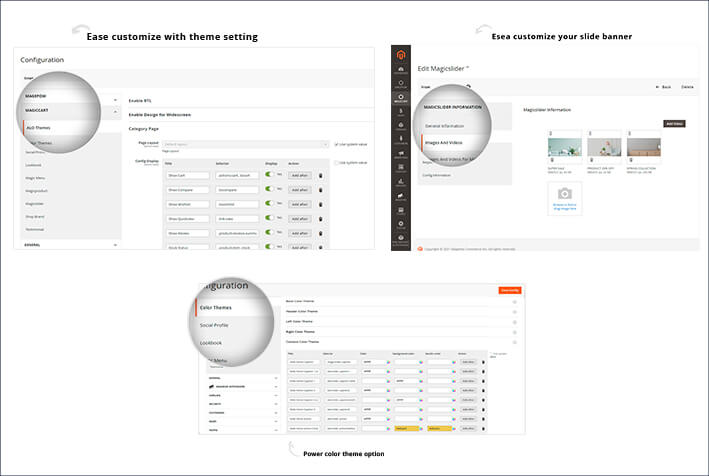709x476 pixels.
Task: Expand the Header Color Theme section
Action: pos(514,311)
